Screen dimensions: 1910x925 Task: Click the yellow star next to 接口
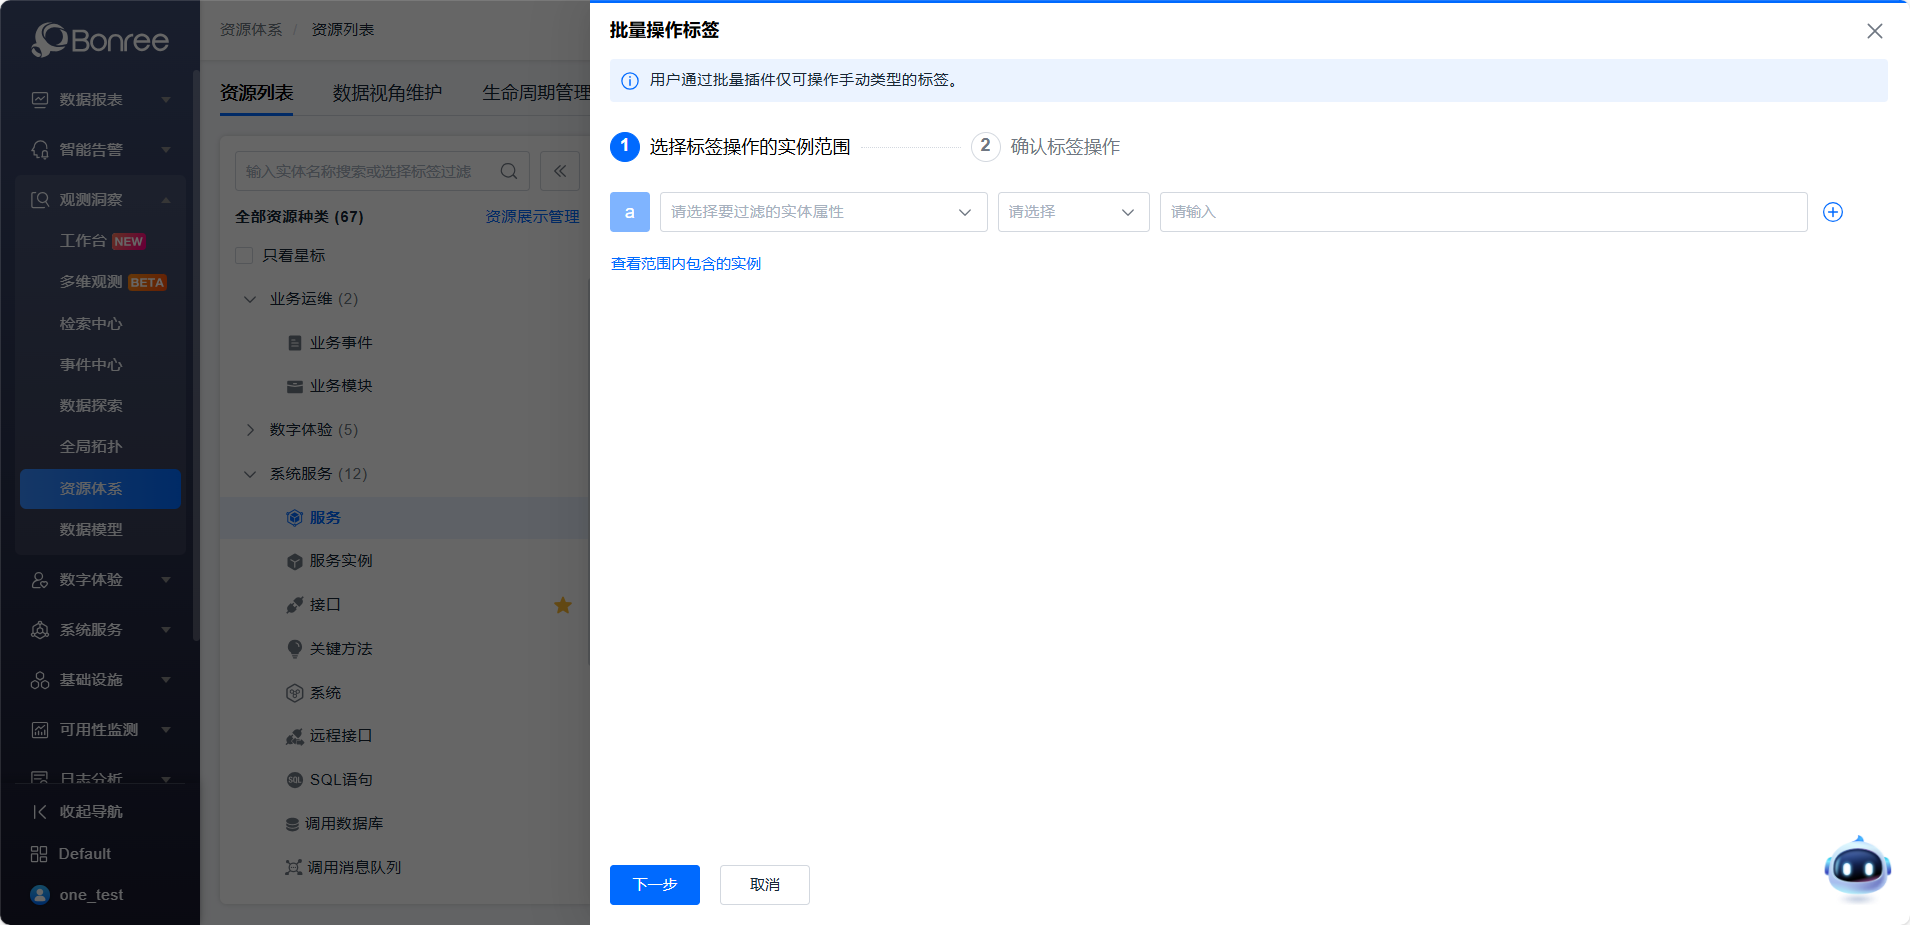(563, 605)
